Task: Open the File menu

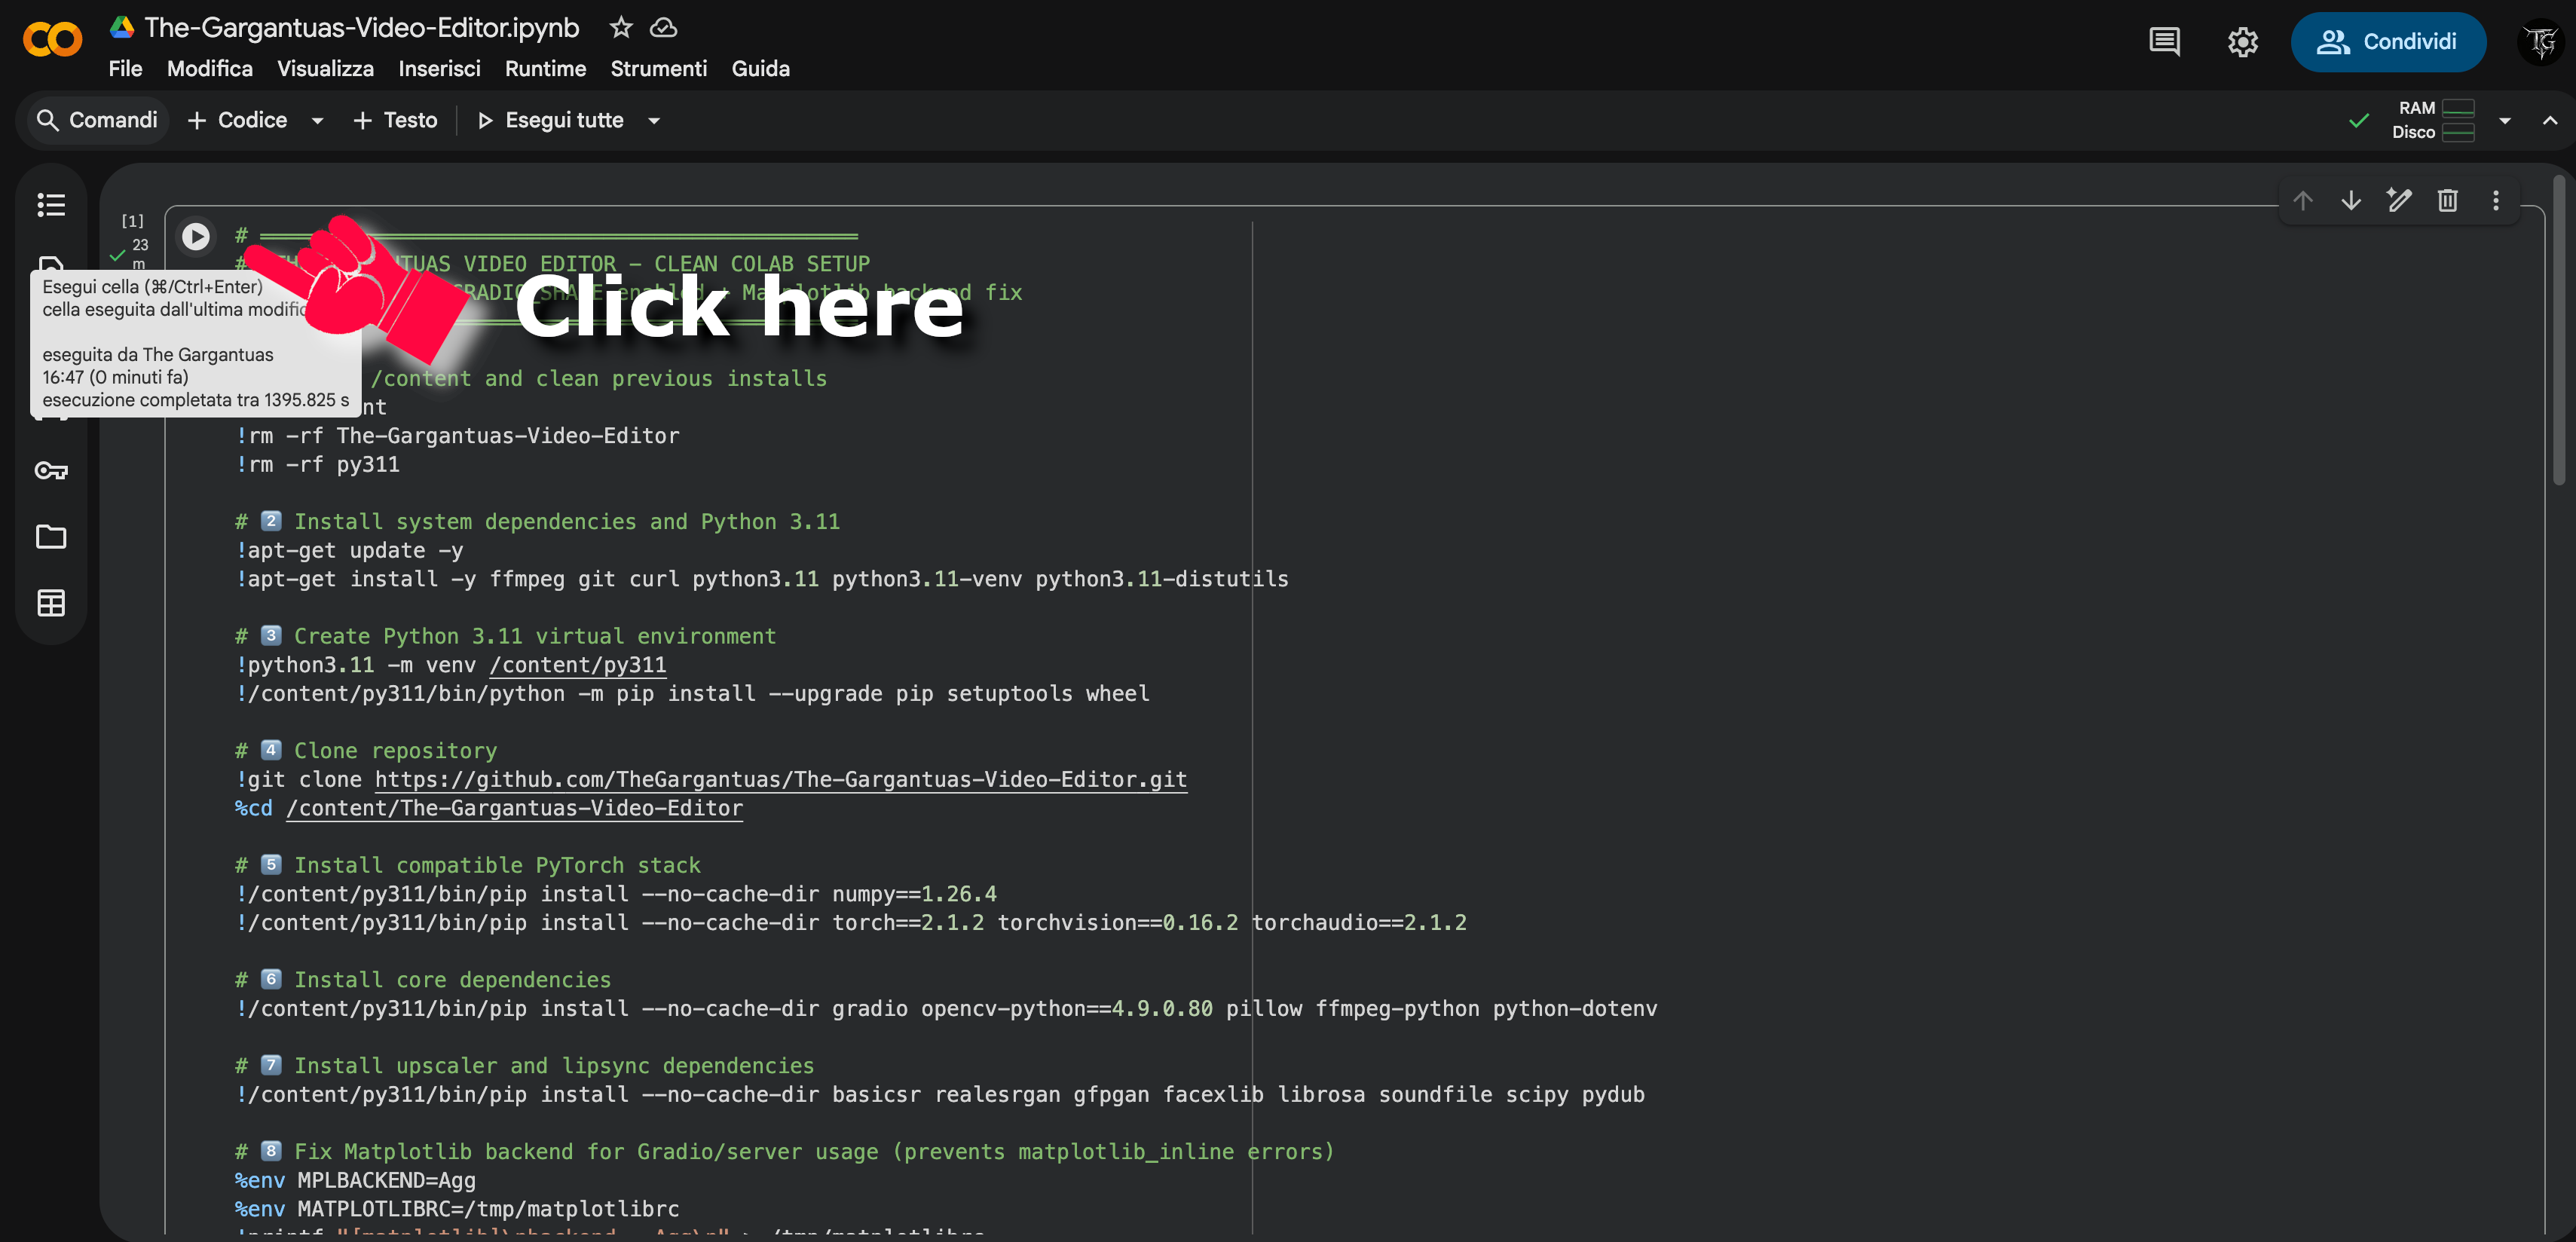Action: tap(125, 69)
